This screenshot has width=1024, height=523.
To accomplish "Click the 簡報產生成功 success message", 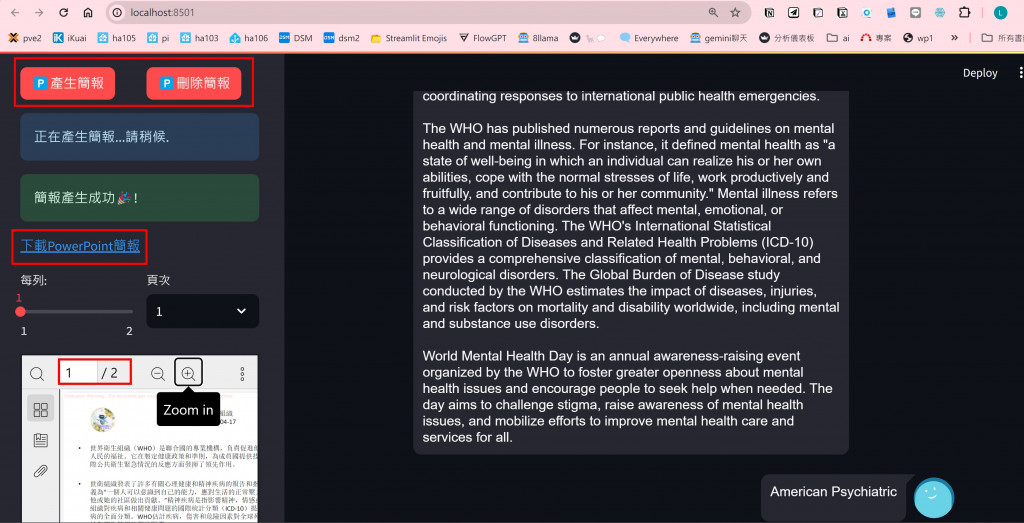I will point(140,198).
